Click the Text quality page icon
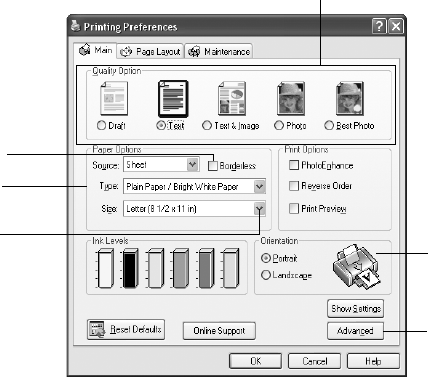 coord(173,99)
